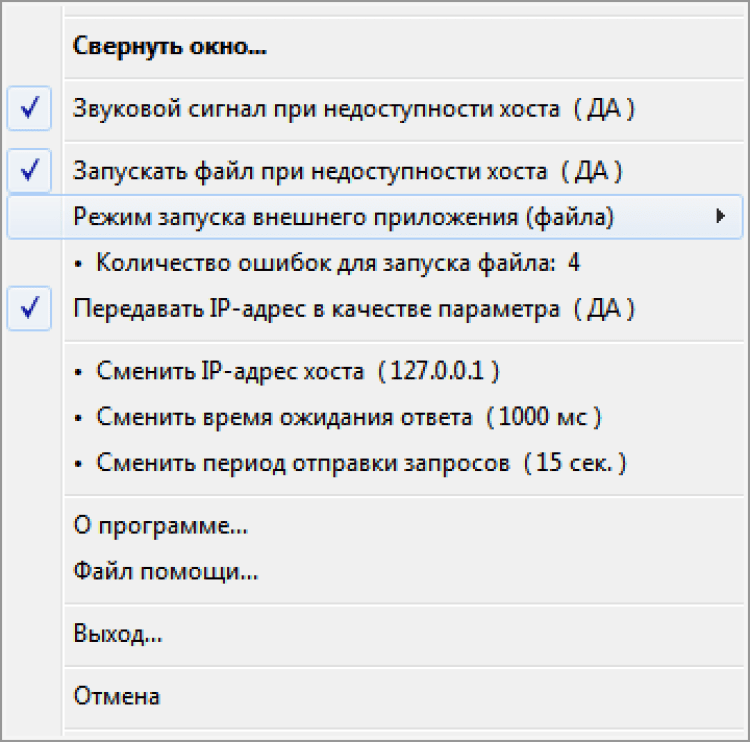
Task: Click bullet before Сменить время ожидания
Action: coord(80,419)
